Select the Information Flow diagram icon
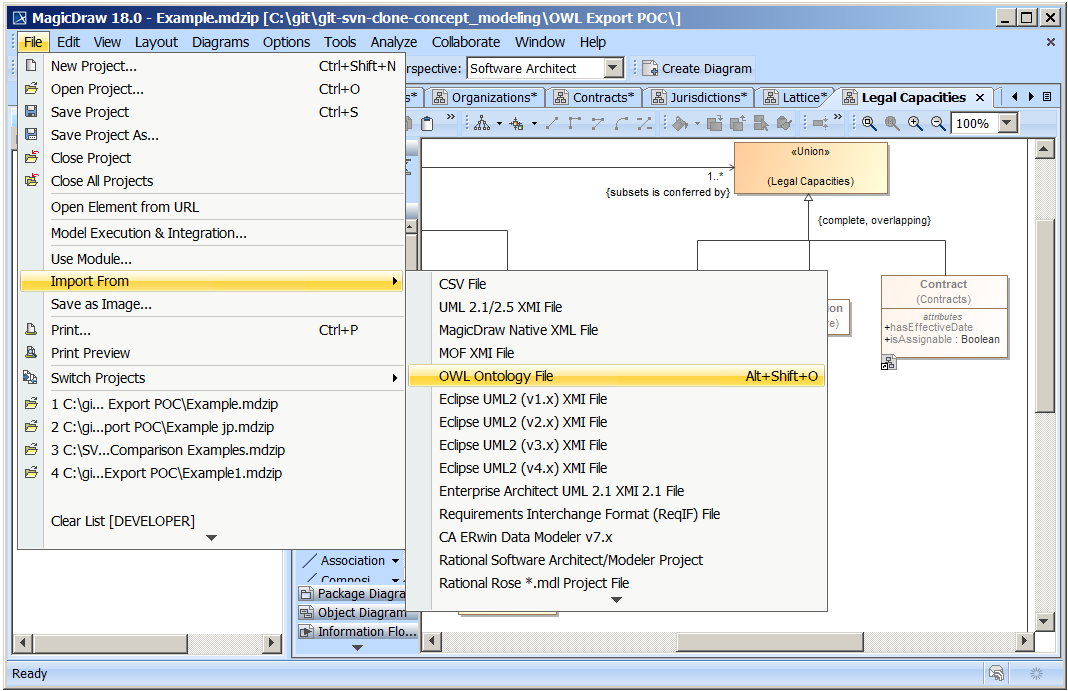Image resolution: width=1068 pixels, height=691 pixels. (x=306, y=630)
